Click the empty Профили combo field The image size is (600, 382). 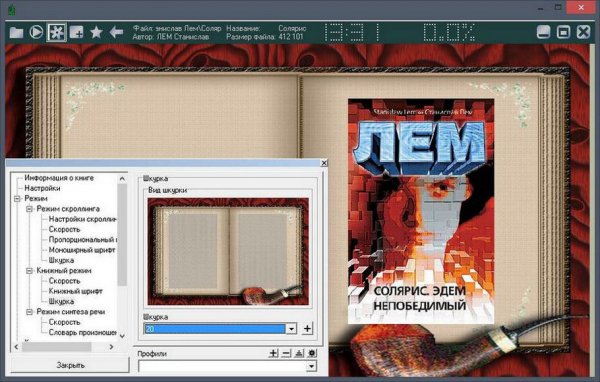tap(222, 366)
